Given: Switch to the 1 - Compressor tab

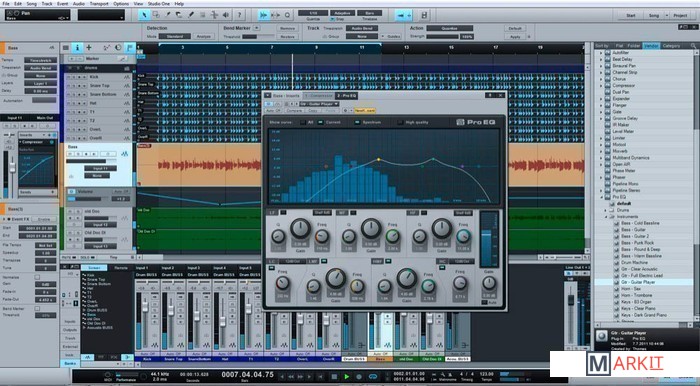Looking at the screenshot, I should click(318, 95).
